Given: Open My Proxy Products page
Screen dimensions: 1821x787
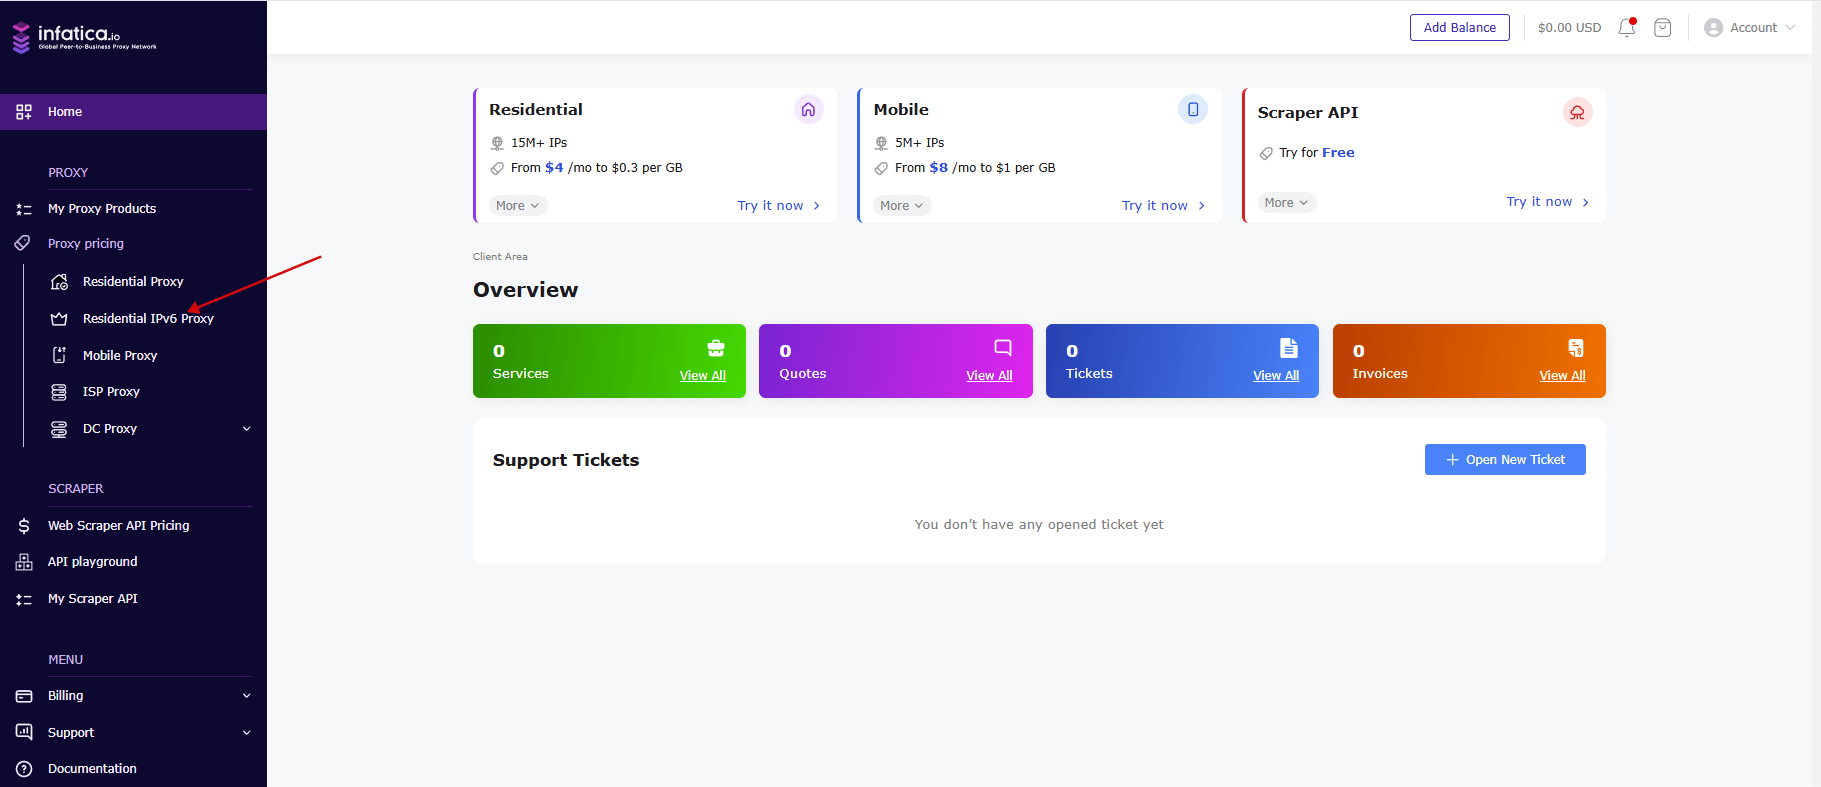Looking at the screenshot, I should 102,209.
